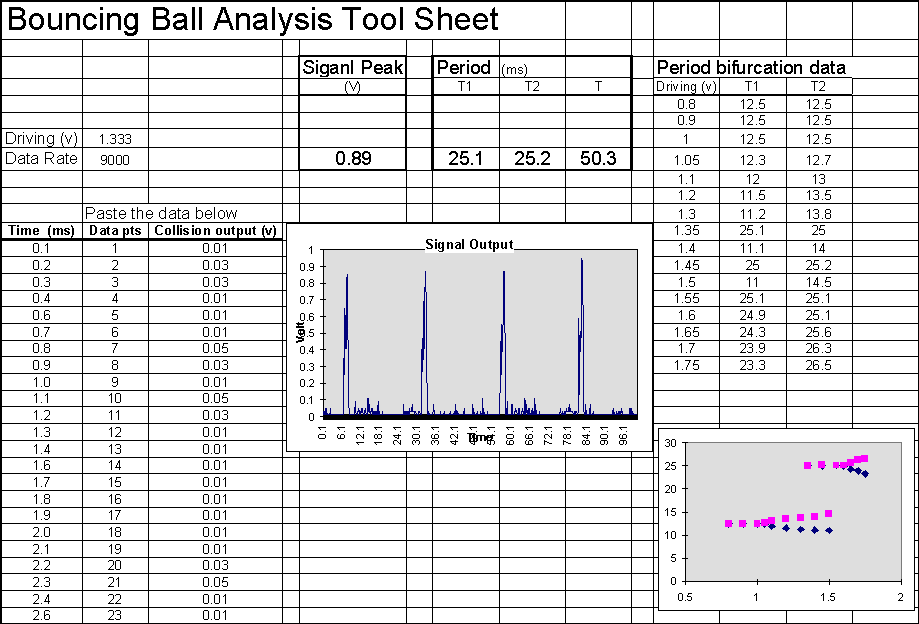The width and height of the screenshot is (919, 624).
Task: Click the Driving 1.75 cell in bifurcation table
Action: point(686,366)
